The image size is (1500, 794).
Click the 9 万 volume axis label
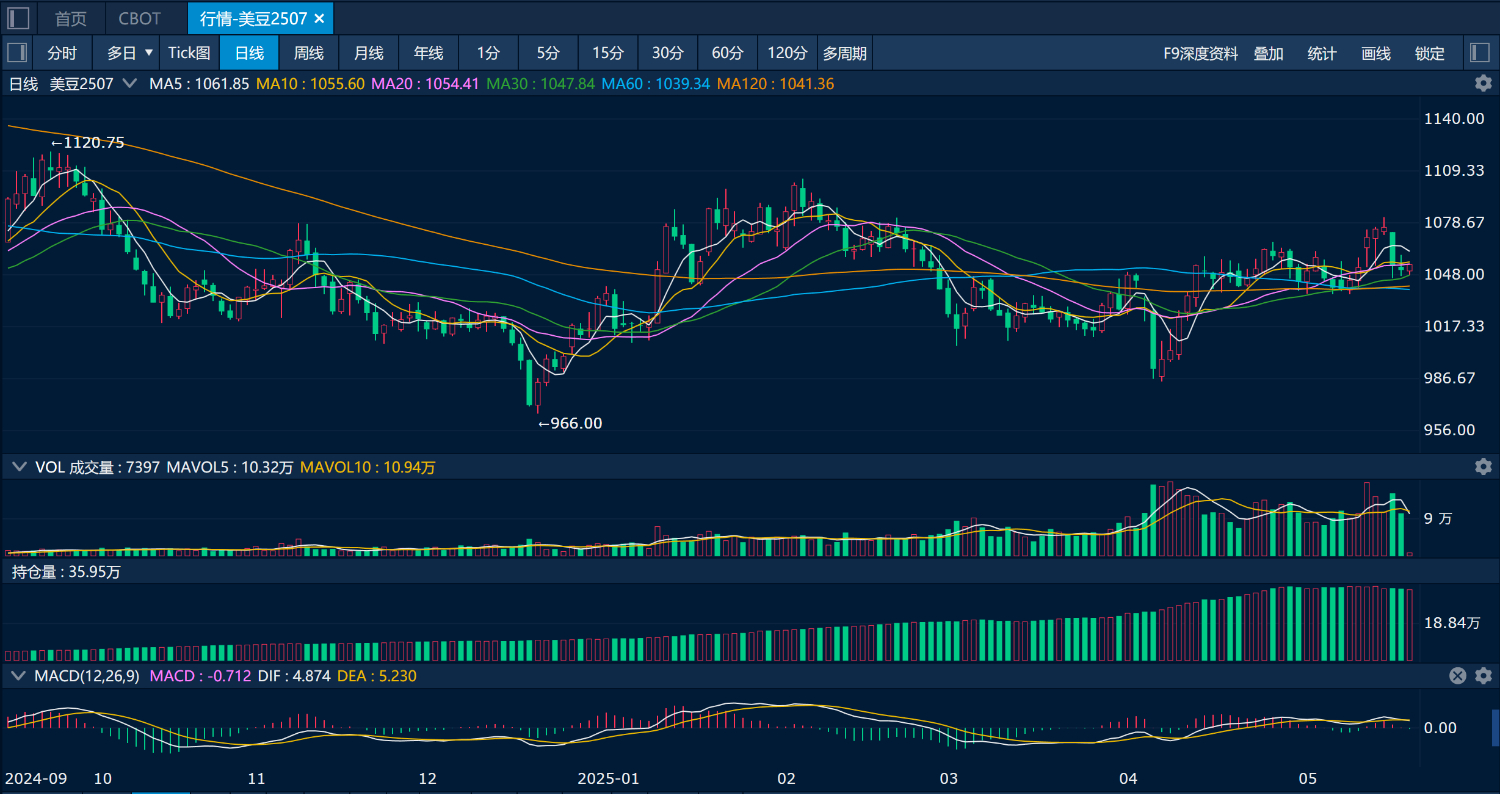coord(1438,519)
